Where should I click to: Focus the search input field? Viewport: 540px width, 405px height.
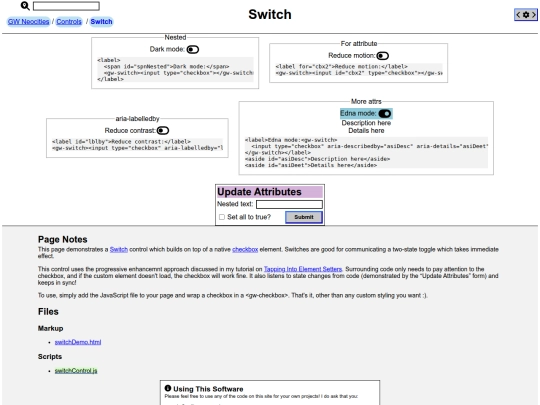point(66,6)
